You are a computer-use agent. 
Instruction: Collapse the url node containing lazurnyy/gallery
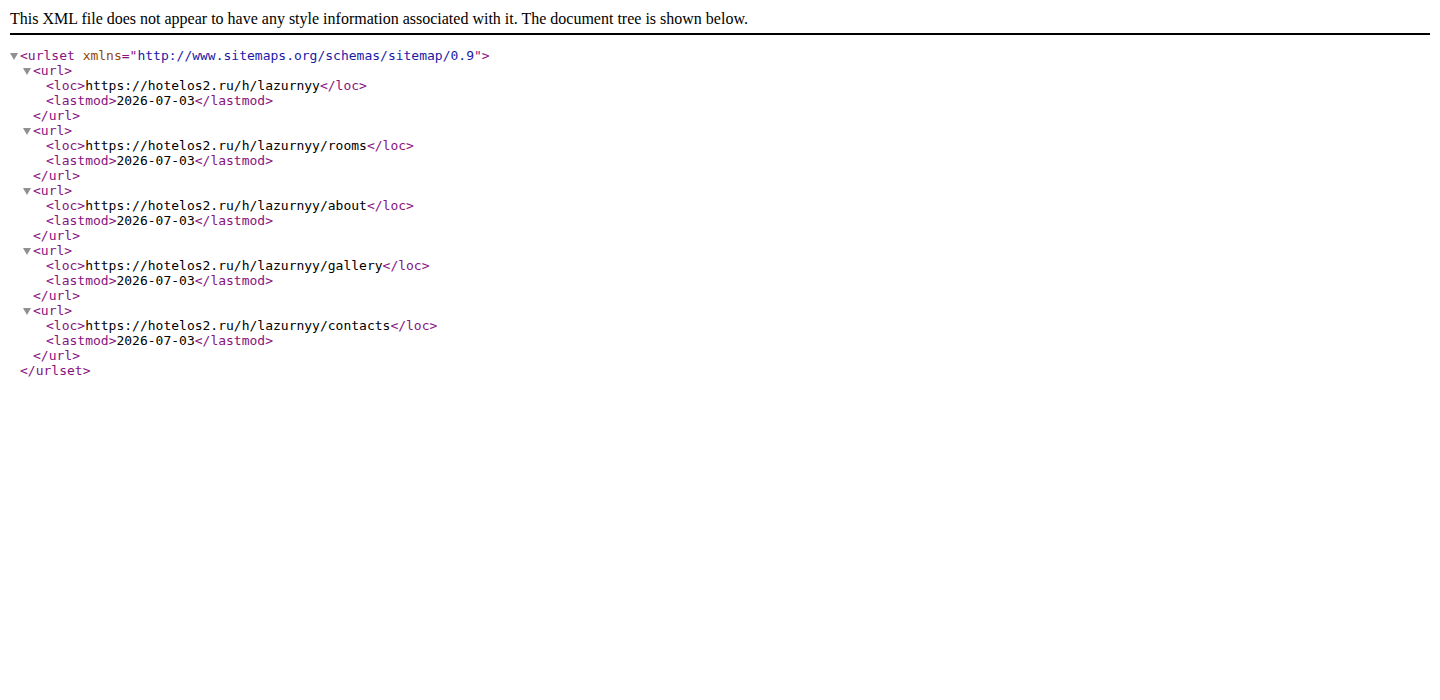coord(27,251)
